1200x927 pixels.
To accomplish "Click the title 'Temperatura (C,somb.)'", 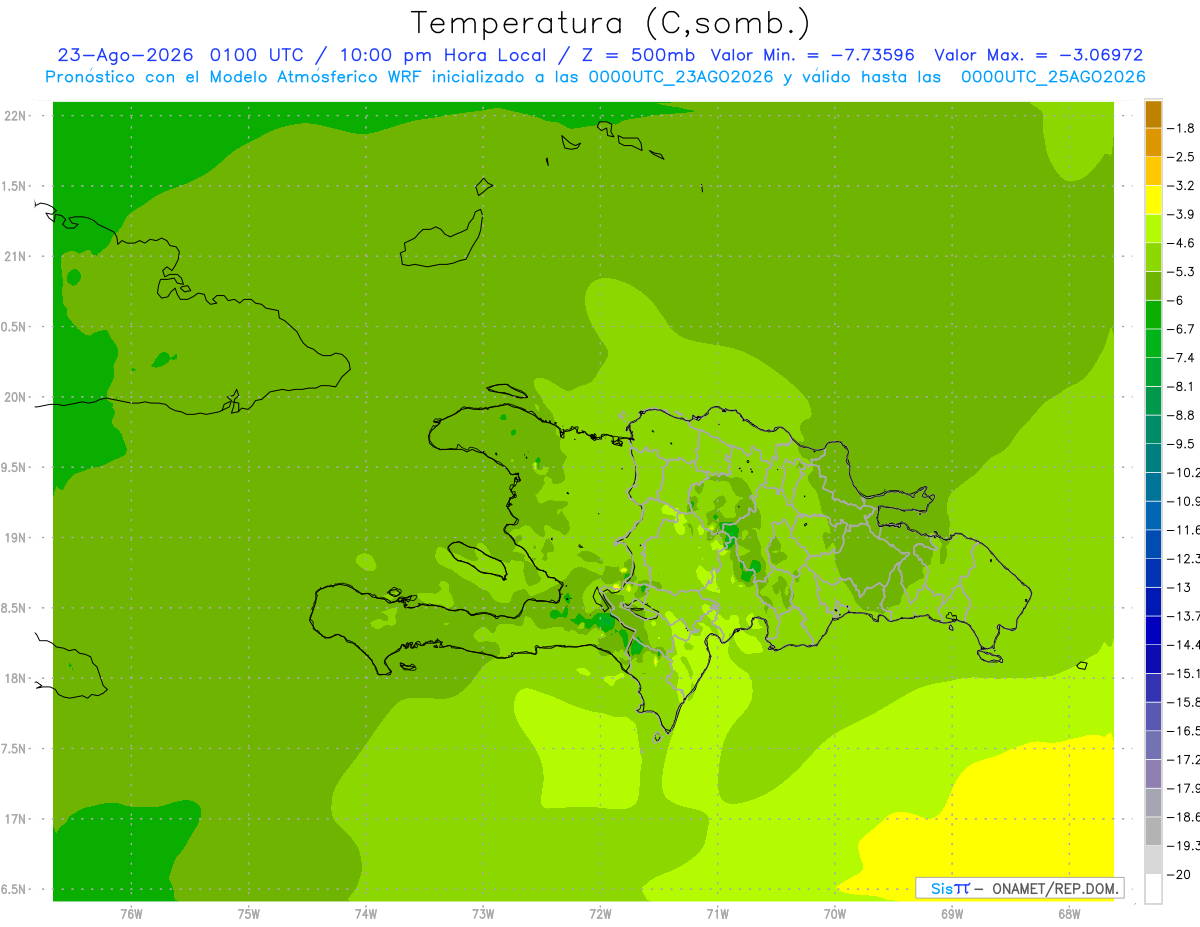I will point(611,23).
